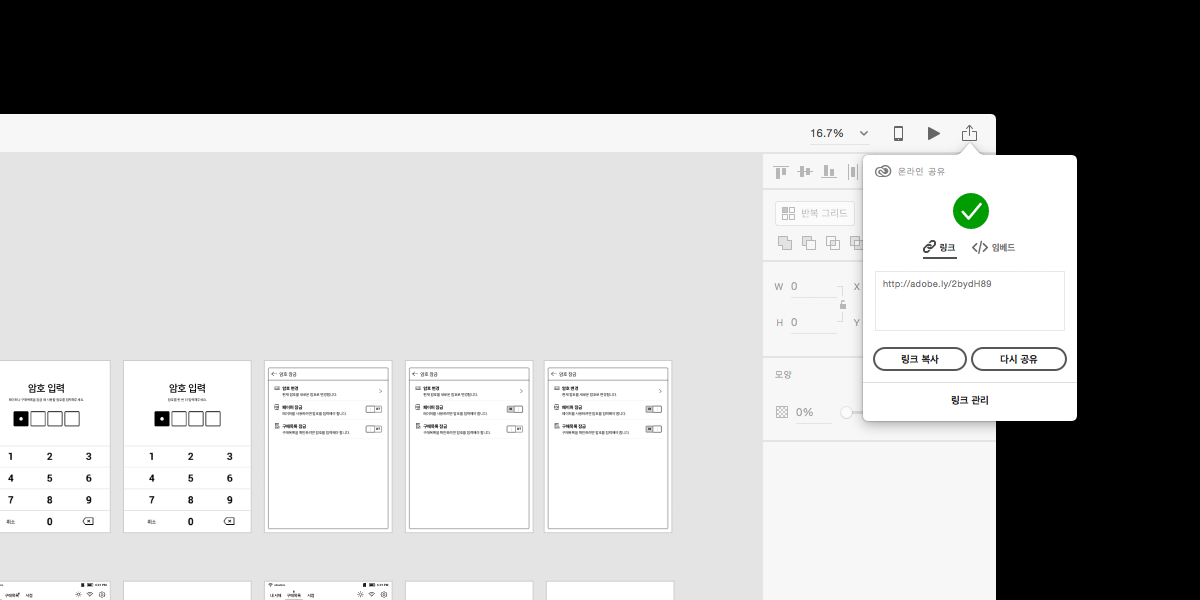Open the 16.7% zoom level dropdown
Viewport: 1200px width, 600px height.
pos(863,133)
